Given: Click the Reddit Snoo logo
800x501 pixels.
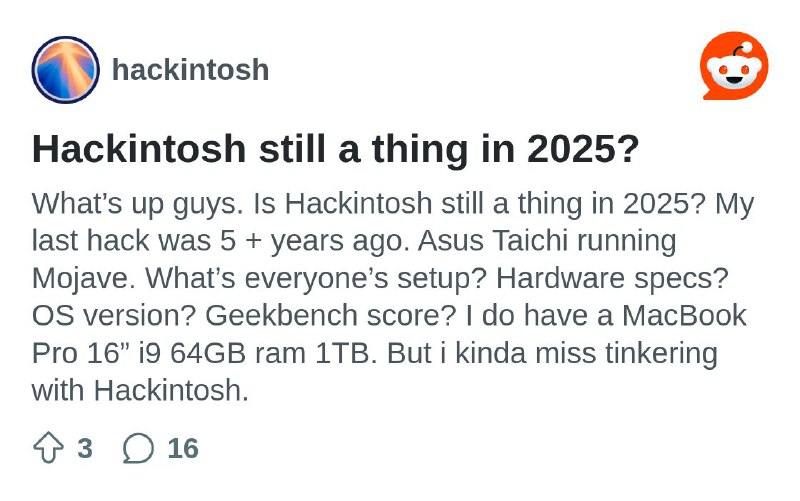Looking at the screenshot, I should (734, 66).
